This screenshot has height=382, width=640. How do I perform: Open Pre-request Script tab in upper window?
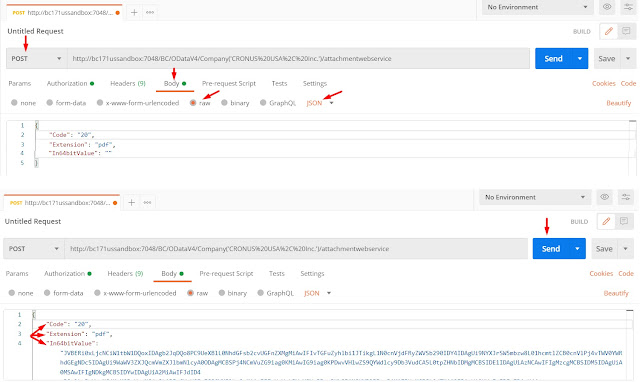[229, 83]
